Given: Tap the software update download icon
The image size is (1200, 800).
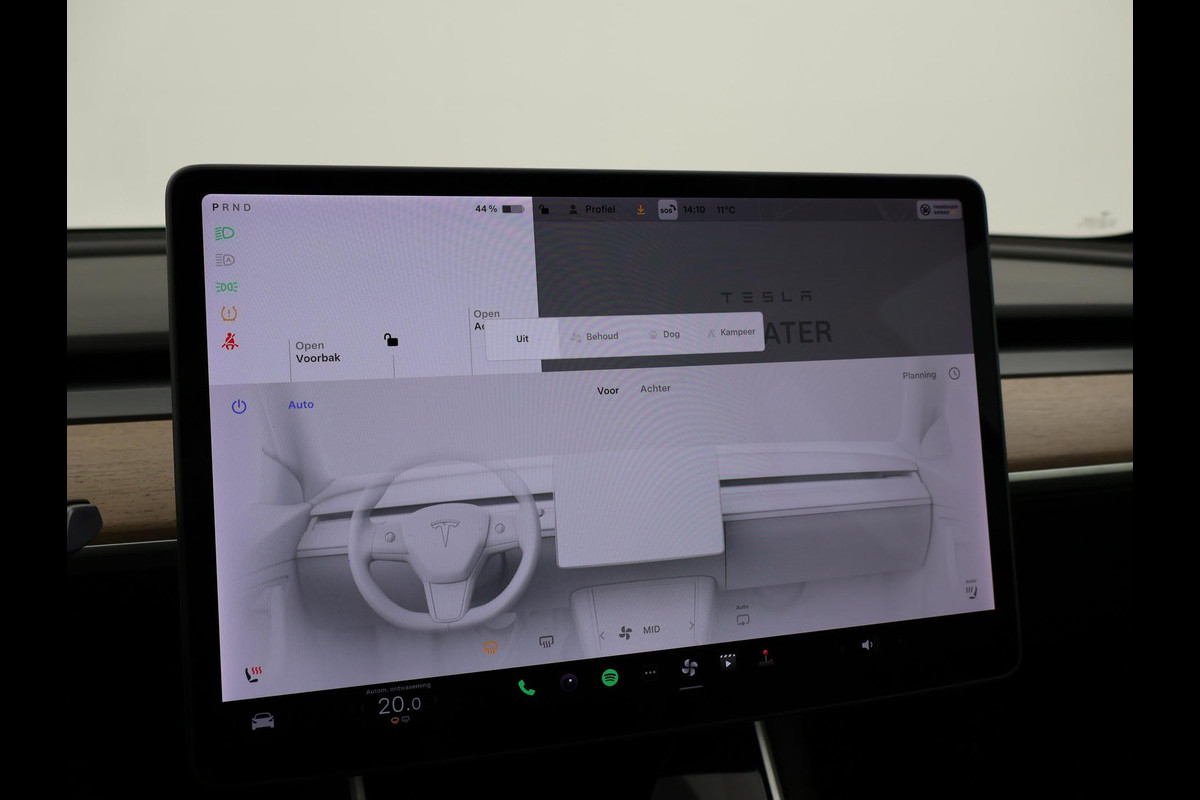Looking at the screenshot, I should click(641, 210).
